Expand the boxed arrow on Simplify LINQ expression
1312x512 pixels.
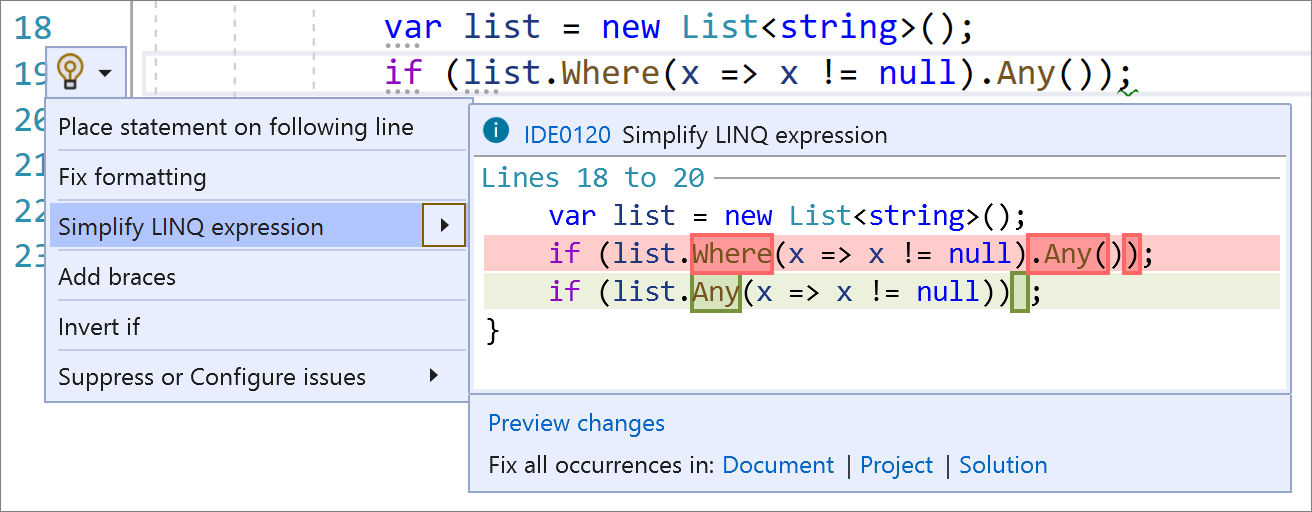pyautogui.click(x=443, y=226)
